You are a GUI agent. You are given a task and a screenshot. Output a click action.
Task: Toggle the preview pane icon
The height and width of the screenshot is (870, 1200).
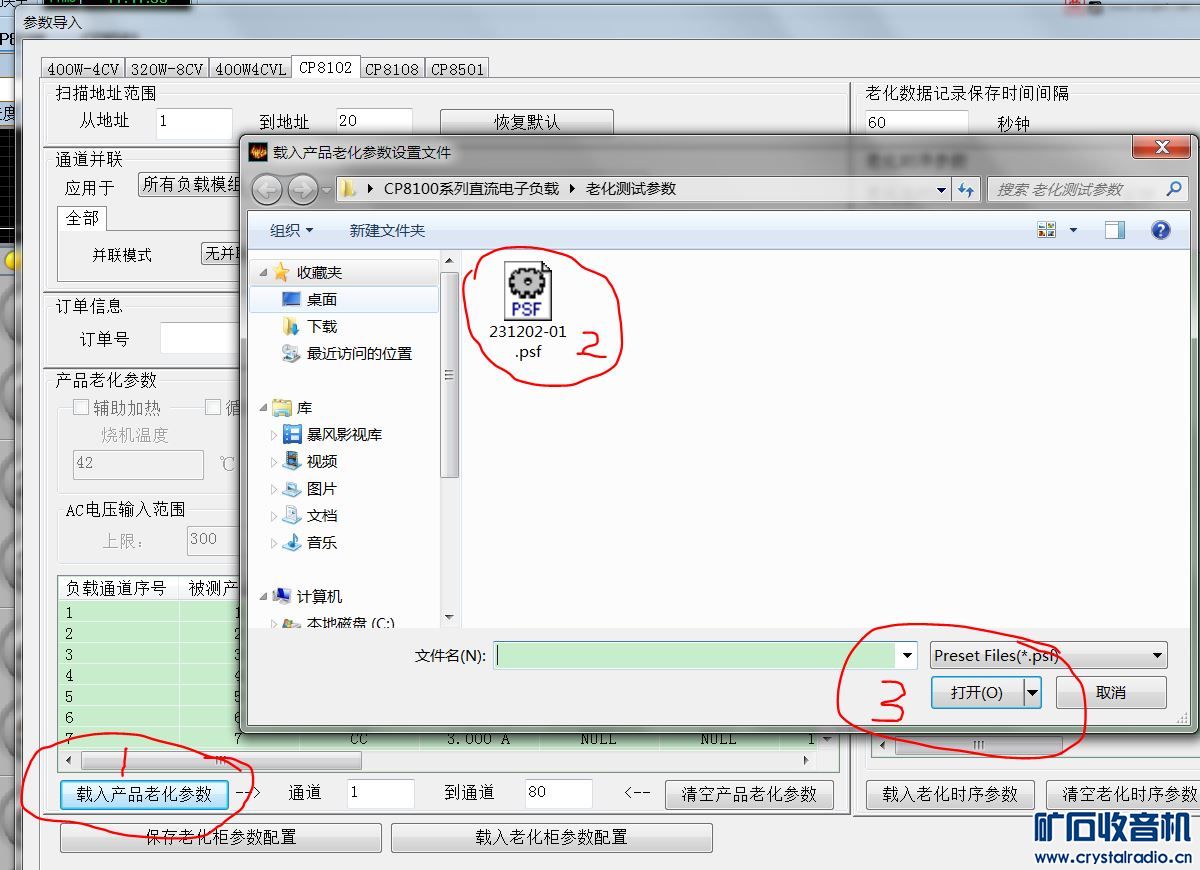click(1115, 230)
